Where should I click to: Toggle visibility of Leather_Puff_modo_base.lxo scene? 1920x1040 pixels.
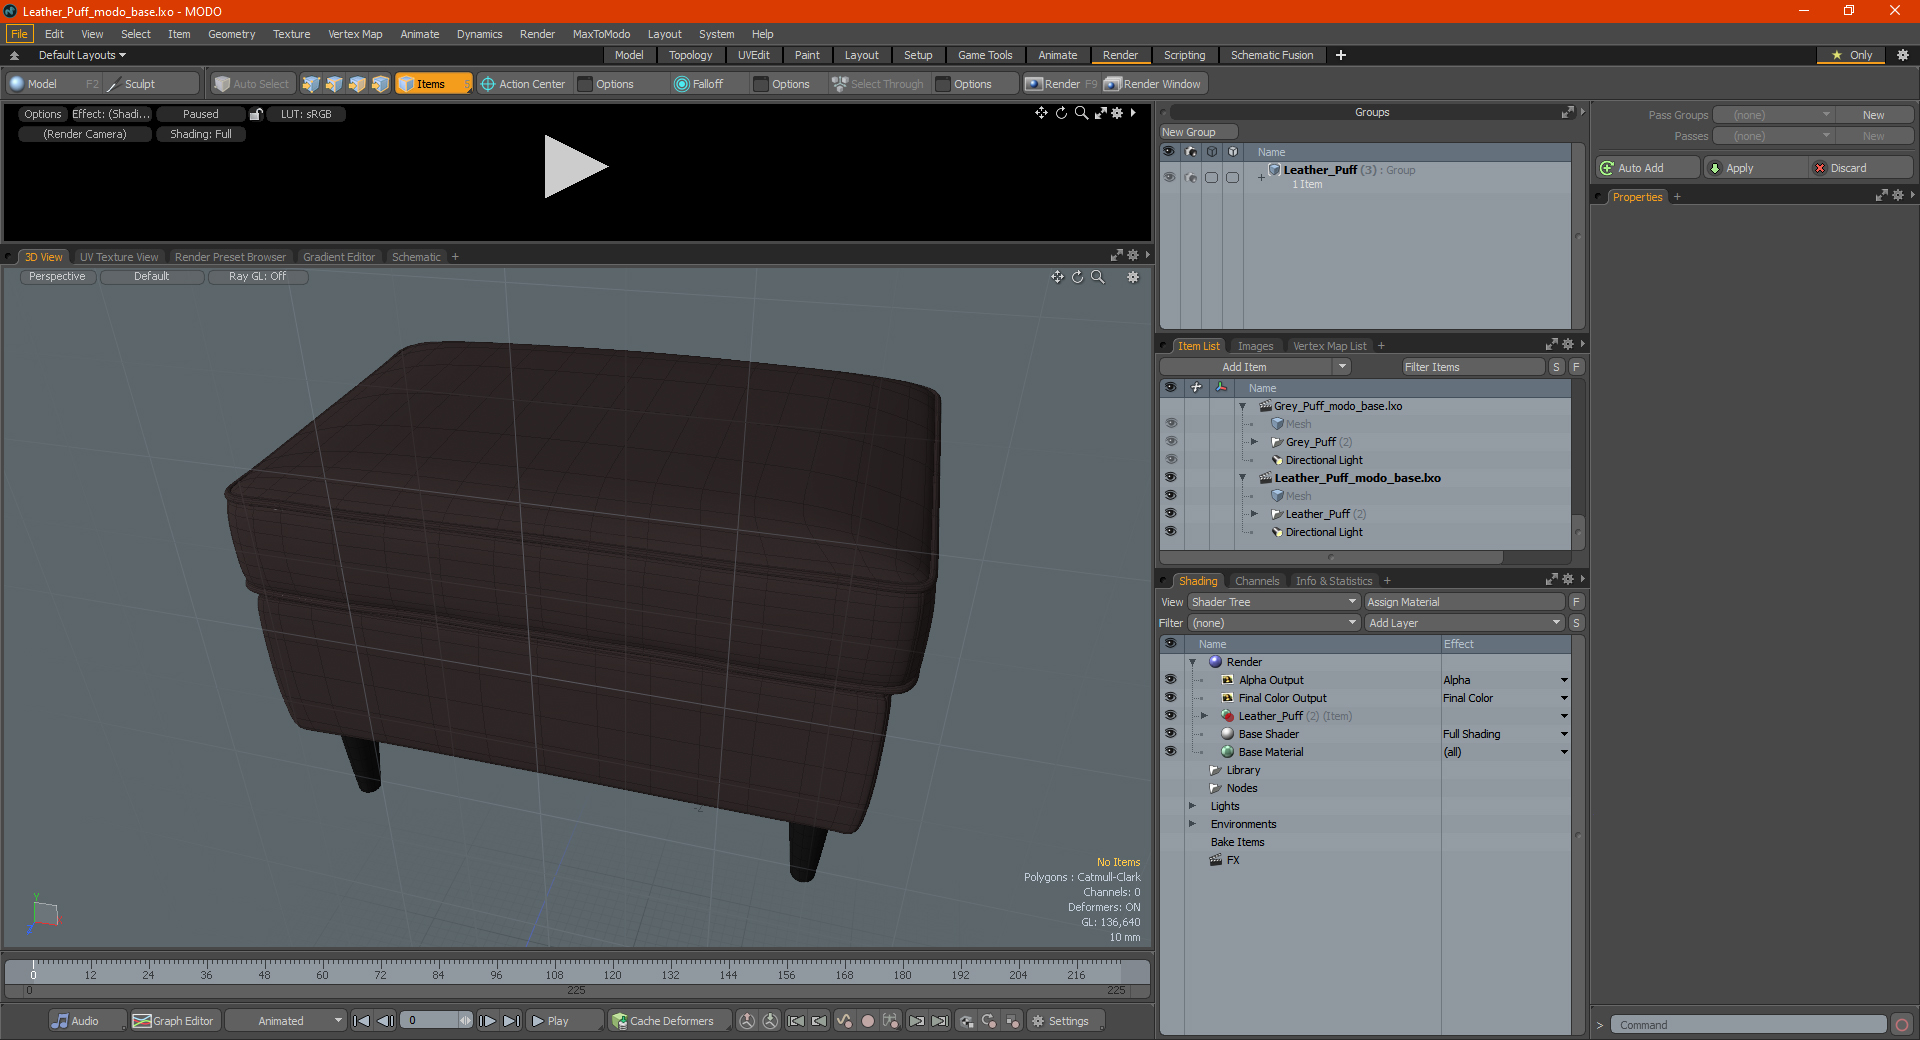[x=1170, y=478]
